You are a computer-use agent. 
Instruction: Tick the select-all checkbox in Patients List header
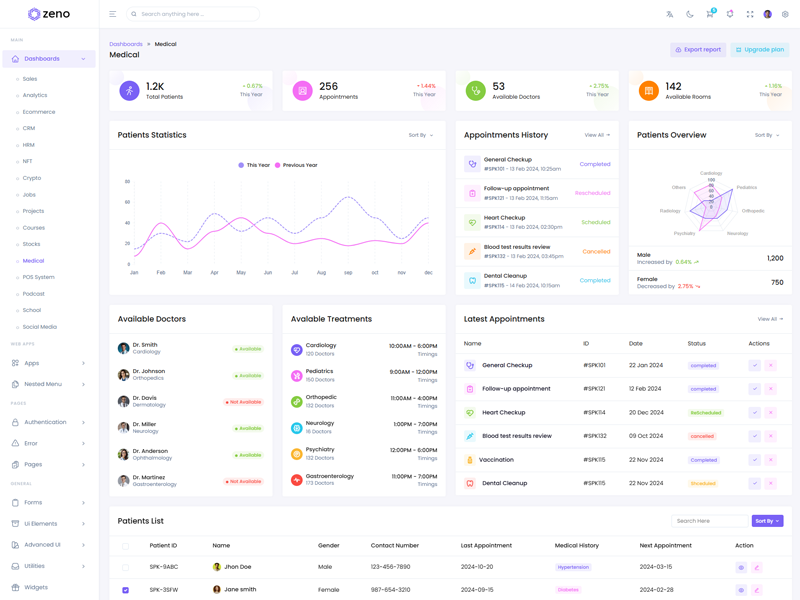(x=125, y=546)
